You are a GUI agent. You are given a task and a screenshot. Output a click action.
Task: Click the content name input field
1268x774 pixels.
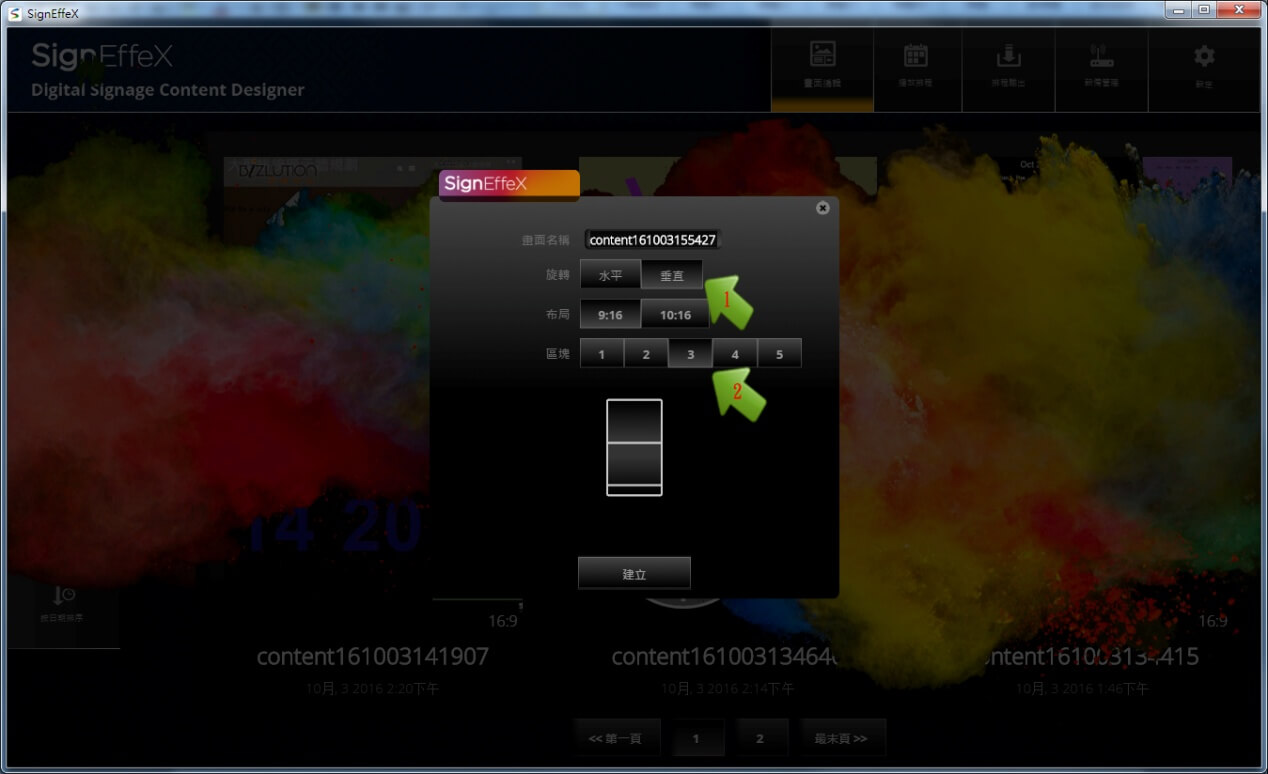tap(652, 240)
